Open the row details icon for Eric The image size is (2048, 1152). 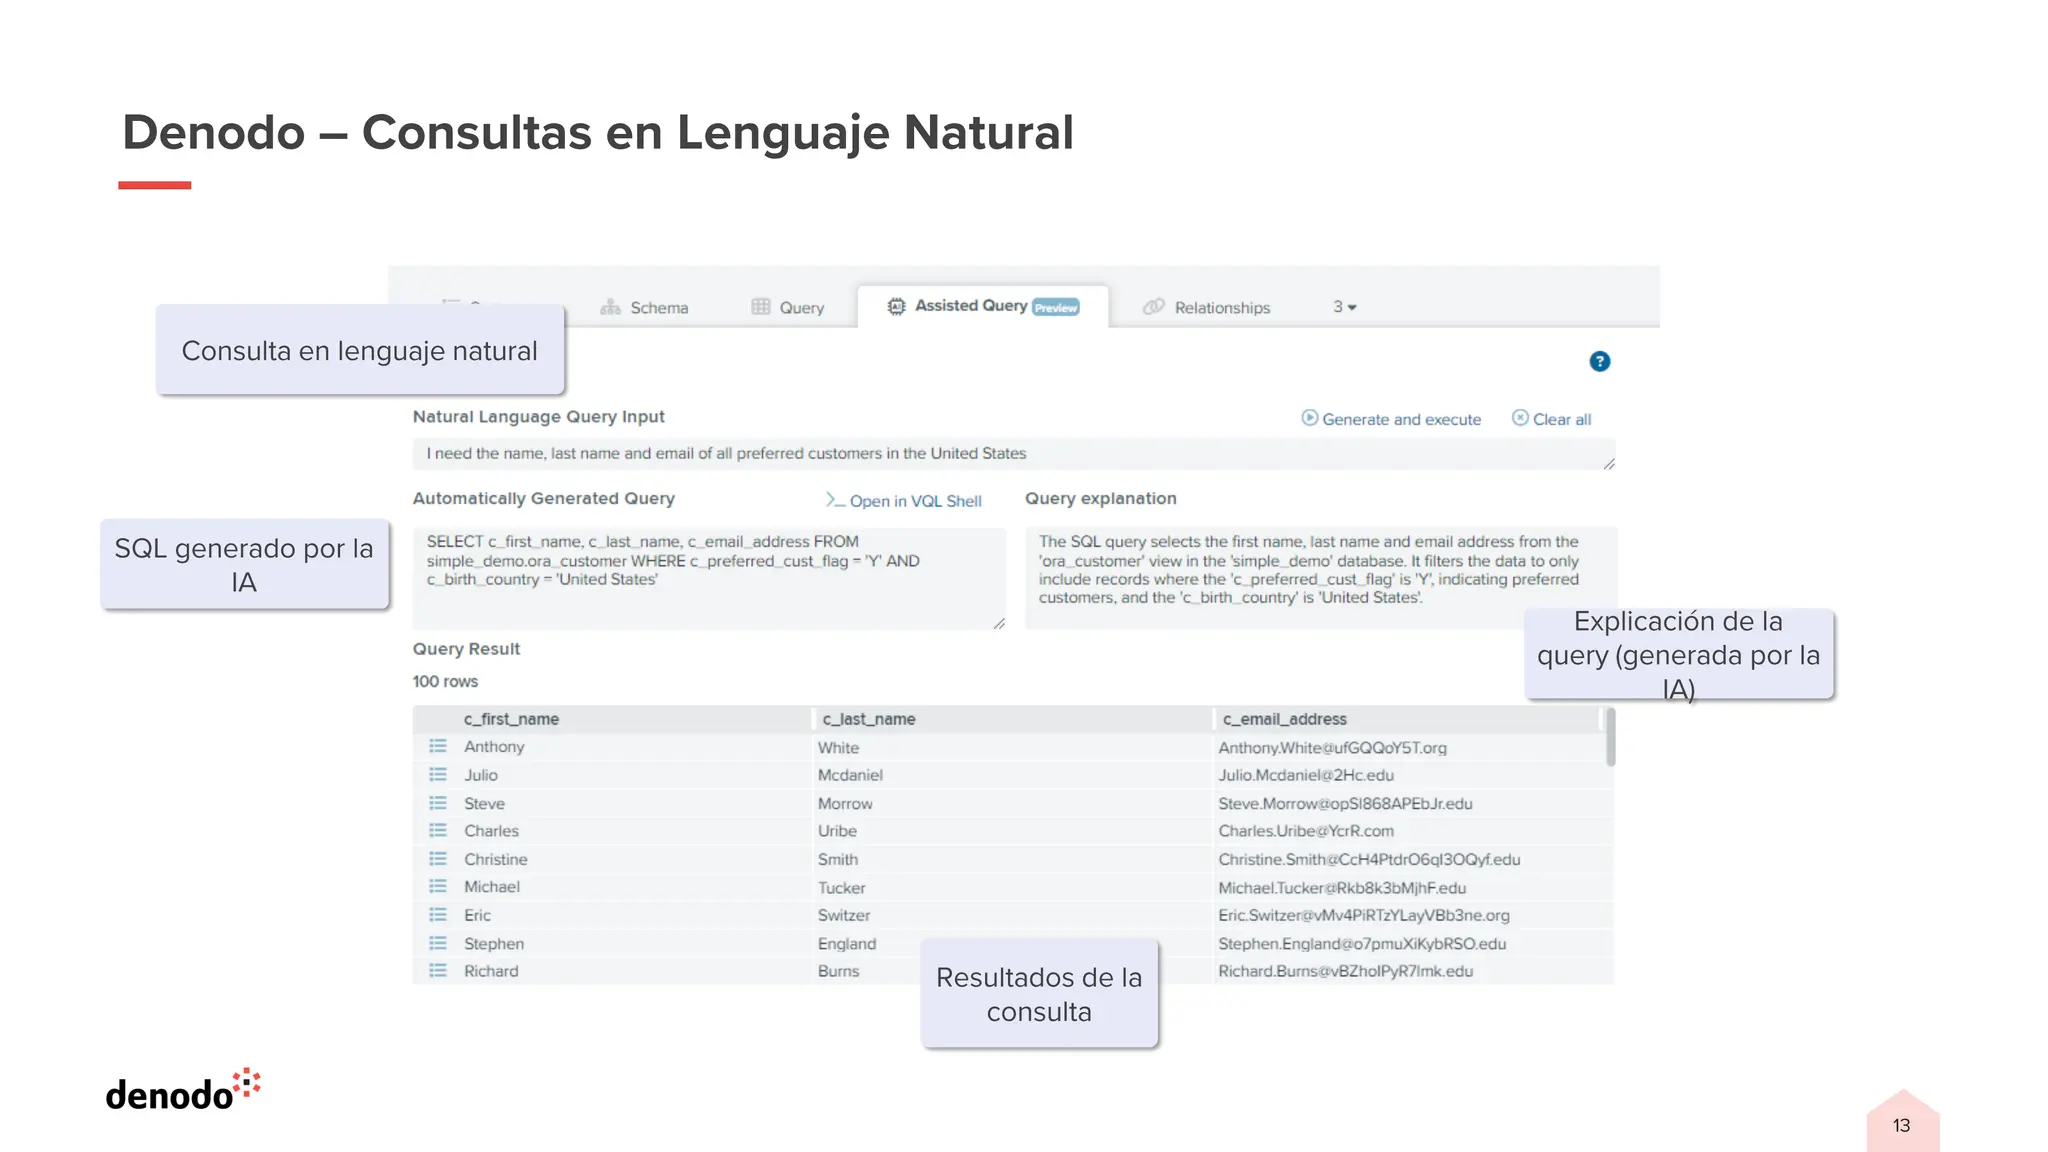pyautogui.click(x=438, y=915)
